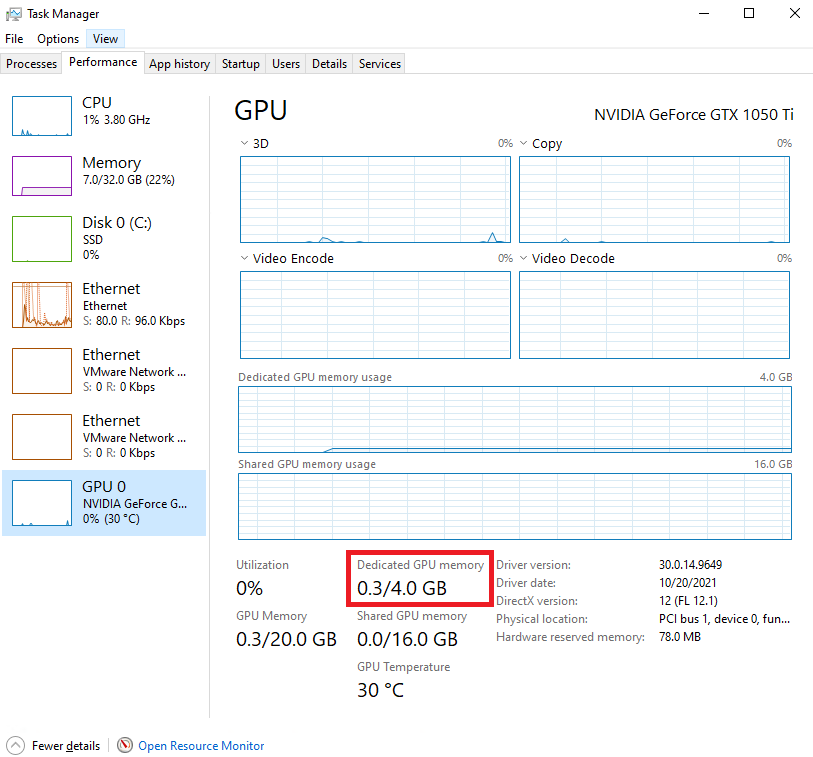Select the Memory entry in the sidebar
The height and width of the screenshot is (757, 813).
104,176
